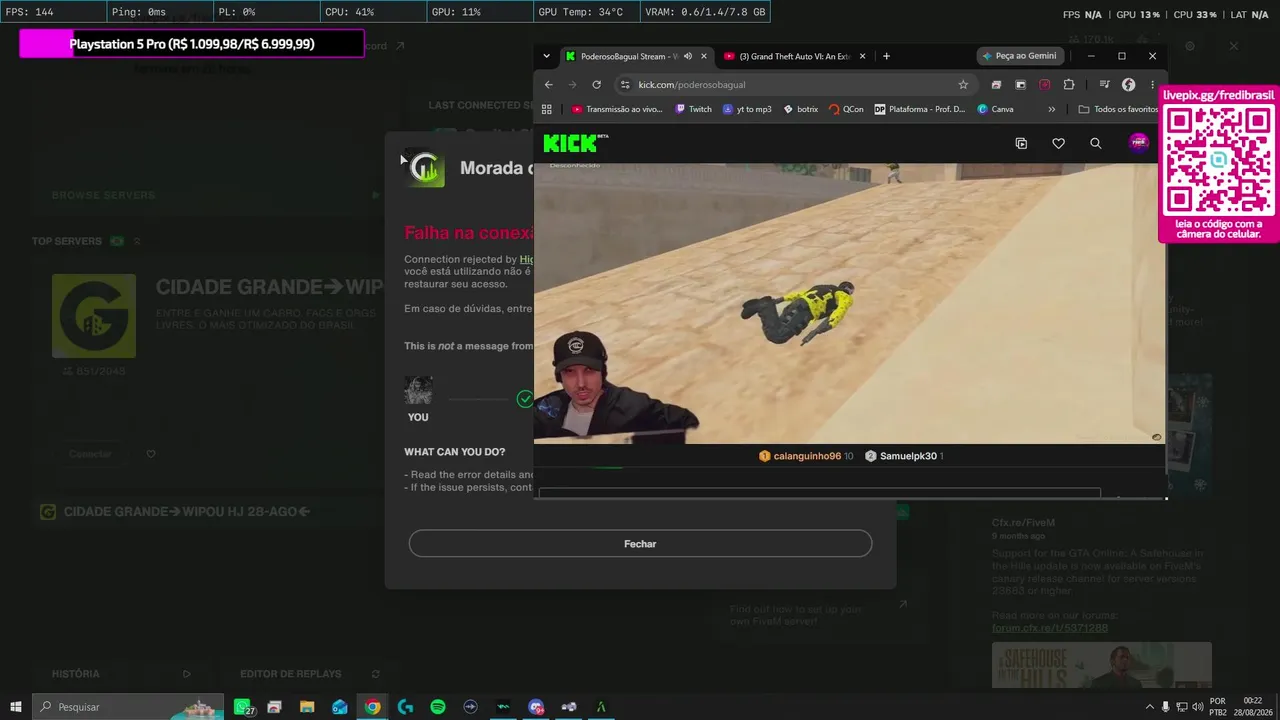Open the QCon bookmark
The height and width of the screenshot is (720, 1280).
846,109
